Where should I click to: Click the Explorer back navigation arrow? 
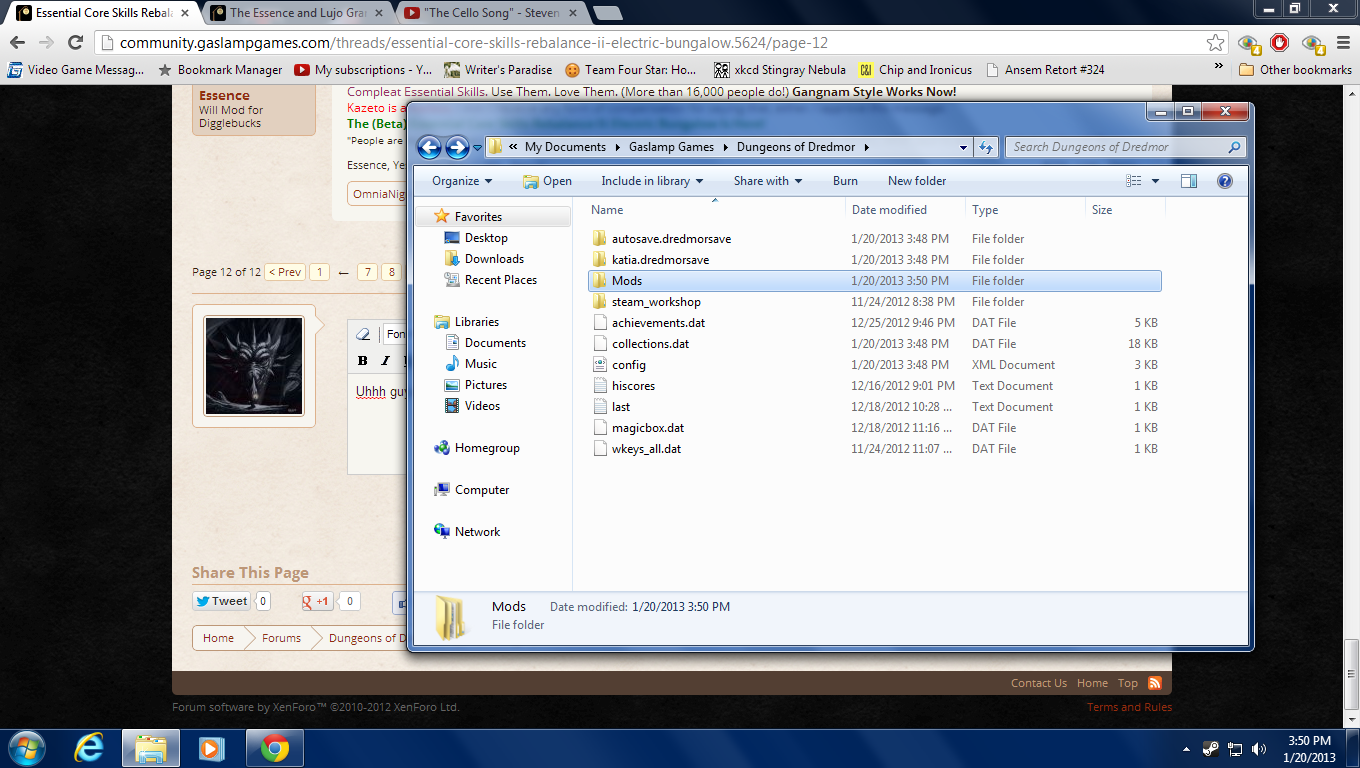(x=429, y=147)
